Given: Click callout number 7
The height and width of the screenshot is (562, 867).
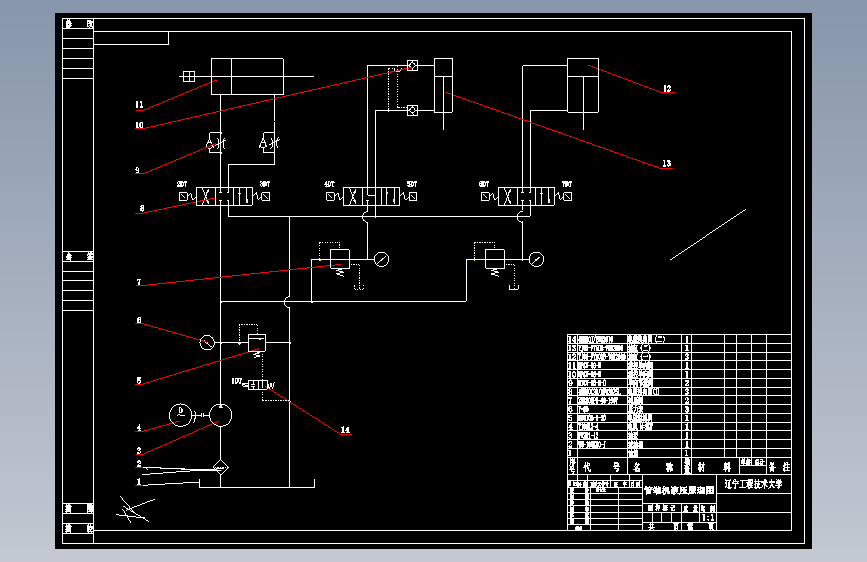Looking at the screenshot, I should (x=139, y=282).
